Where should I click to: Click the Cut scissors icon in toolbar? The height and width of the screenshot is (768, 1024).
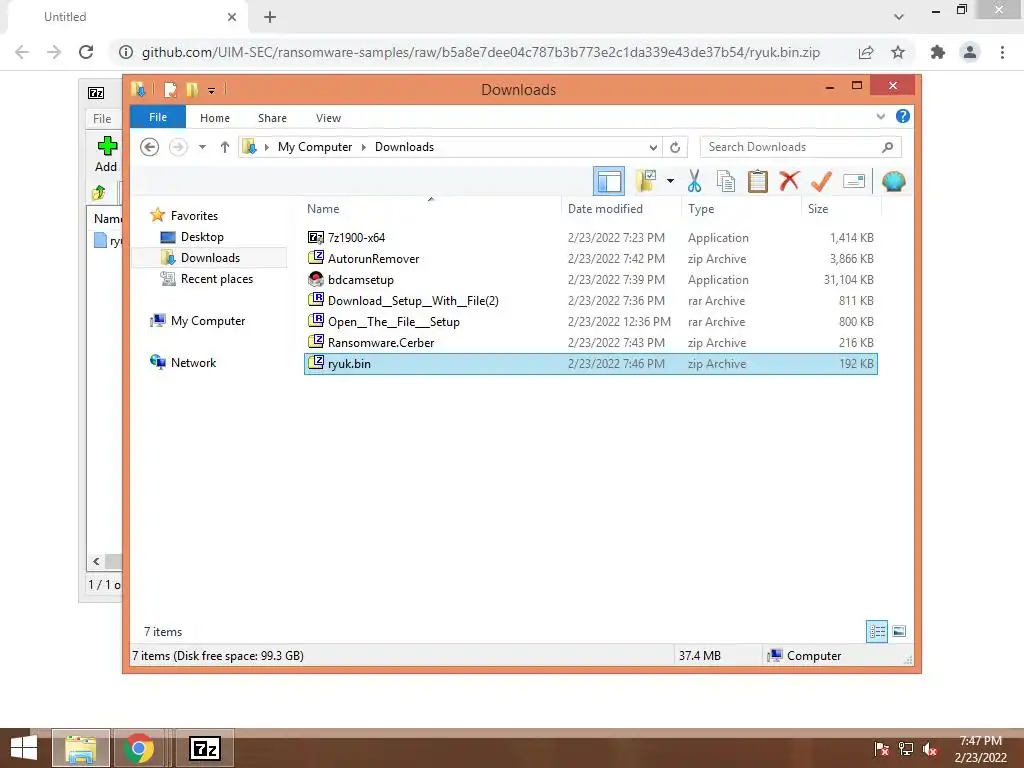tap(694, 181)
